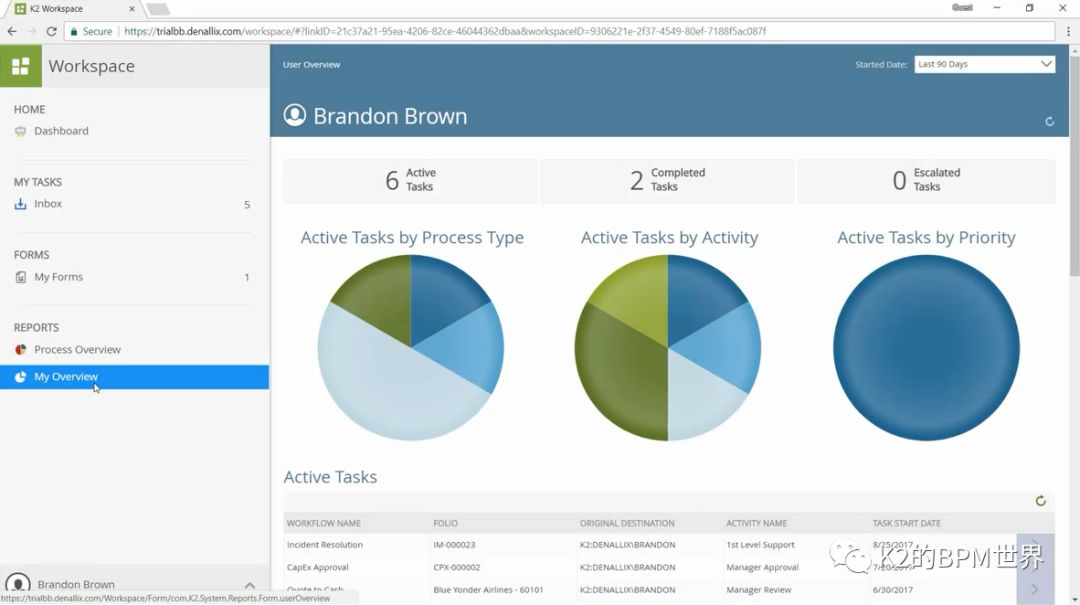Image resolution: width=1080 pixels, height=605 pixels.
Task: Sort by Activity Name column header
Action: click(756, 524)
